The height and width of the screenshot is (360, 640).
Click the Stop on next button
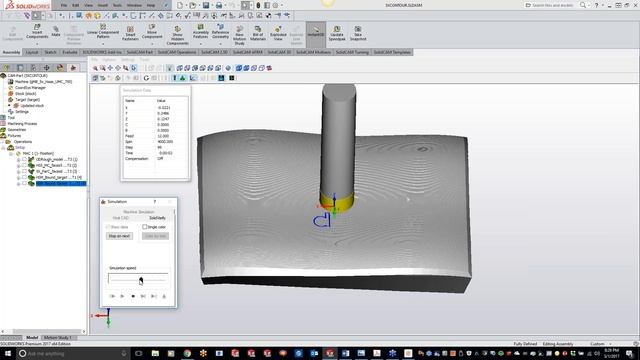click(120, 236)
